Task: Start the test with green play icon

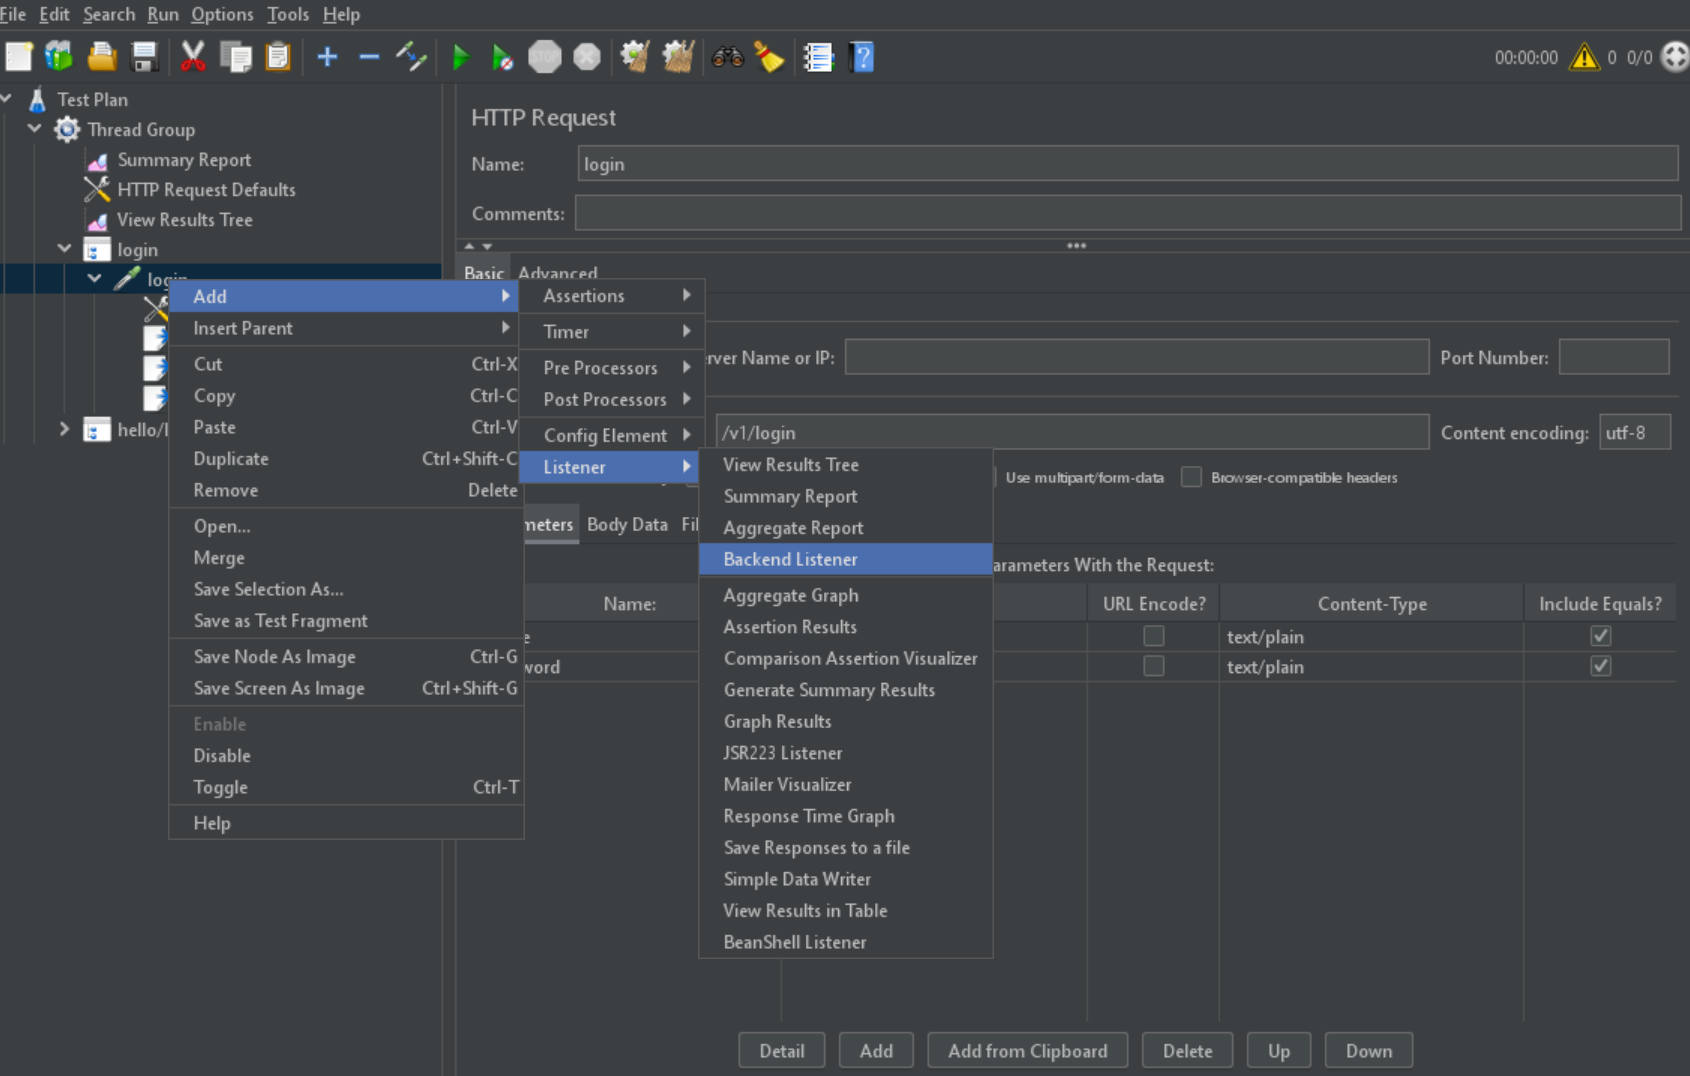Action: [x=461, y=57]
